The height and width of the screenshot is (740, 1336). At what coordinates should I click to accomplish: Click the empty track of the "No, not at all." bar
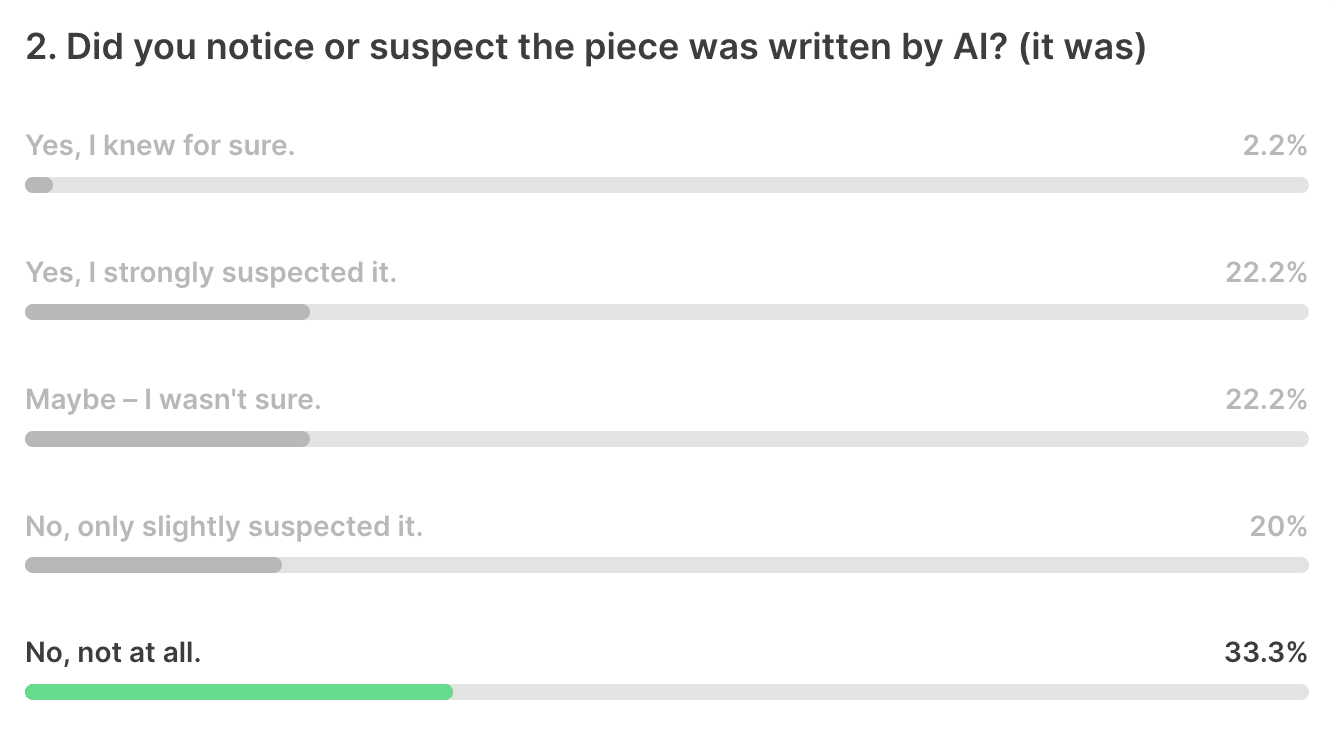[x=881, y=692]
